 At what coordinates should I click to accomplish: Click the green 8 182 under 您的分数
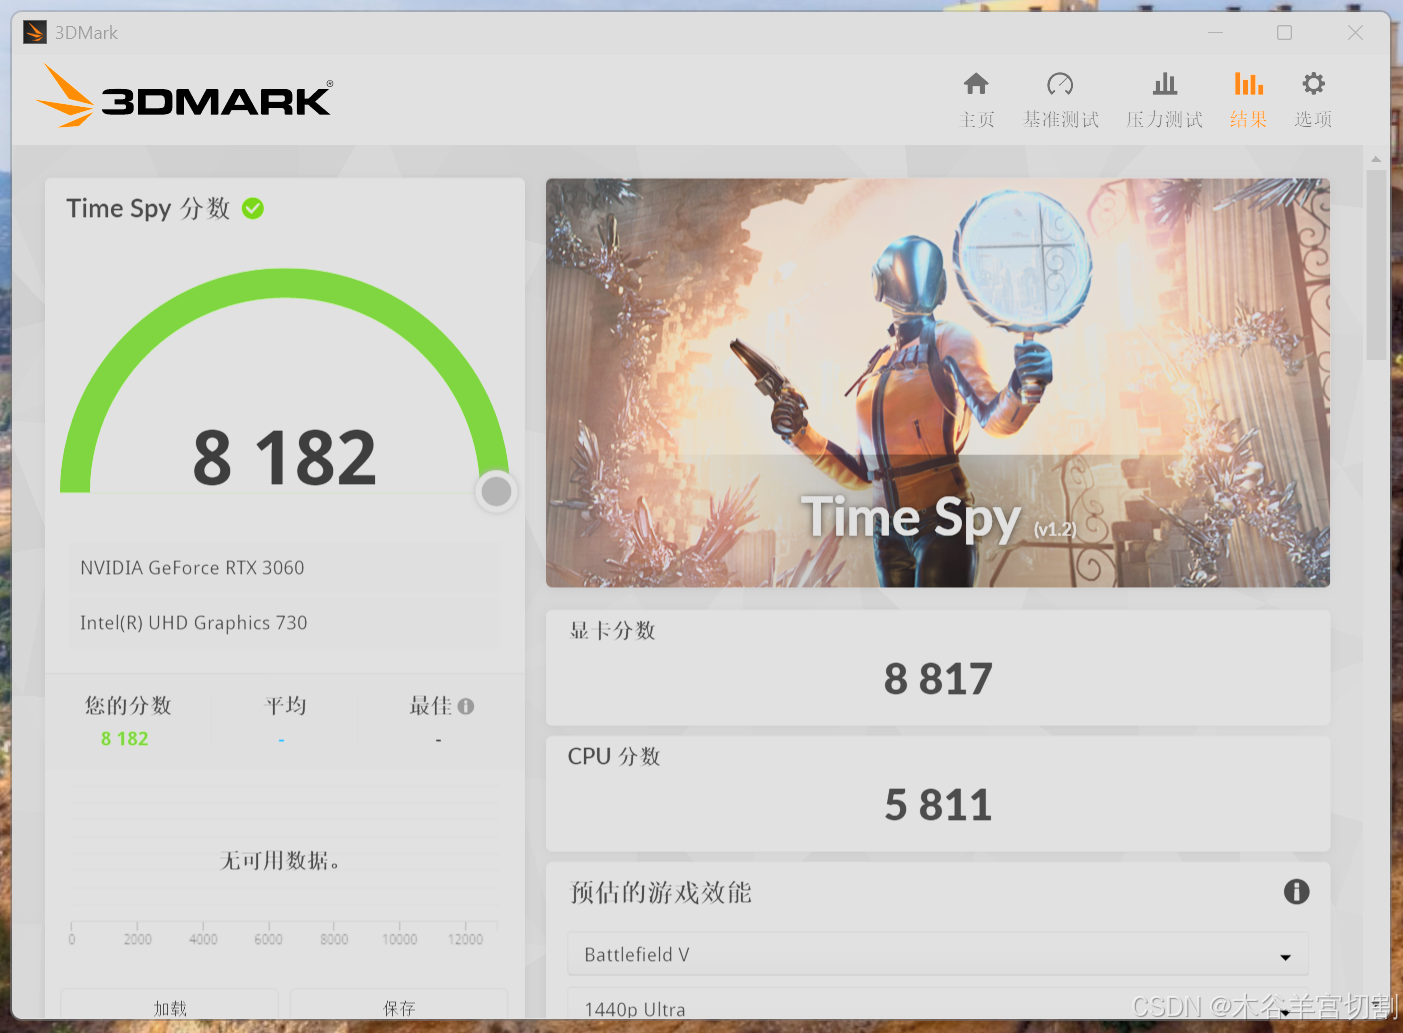pyautogui.click(x=124, y=739)
